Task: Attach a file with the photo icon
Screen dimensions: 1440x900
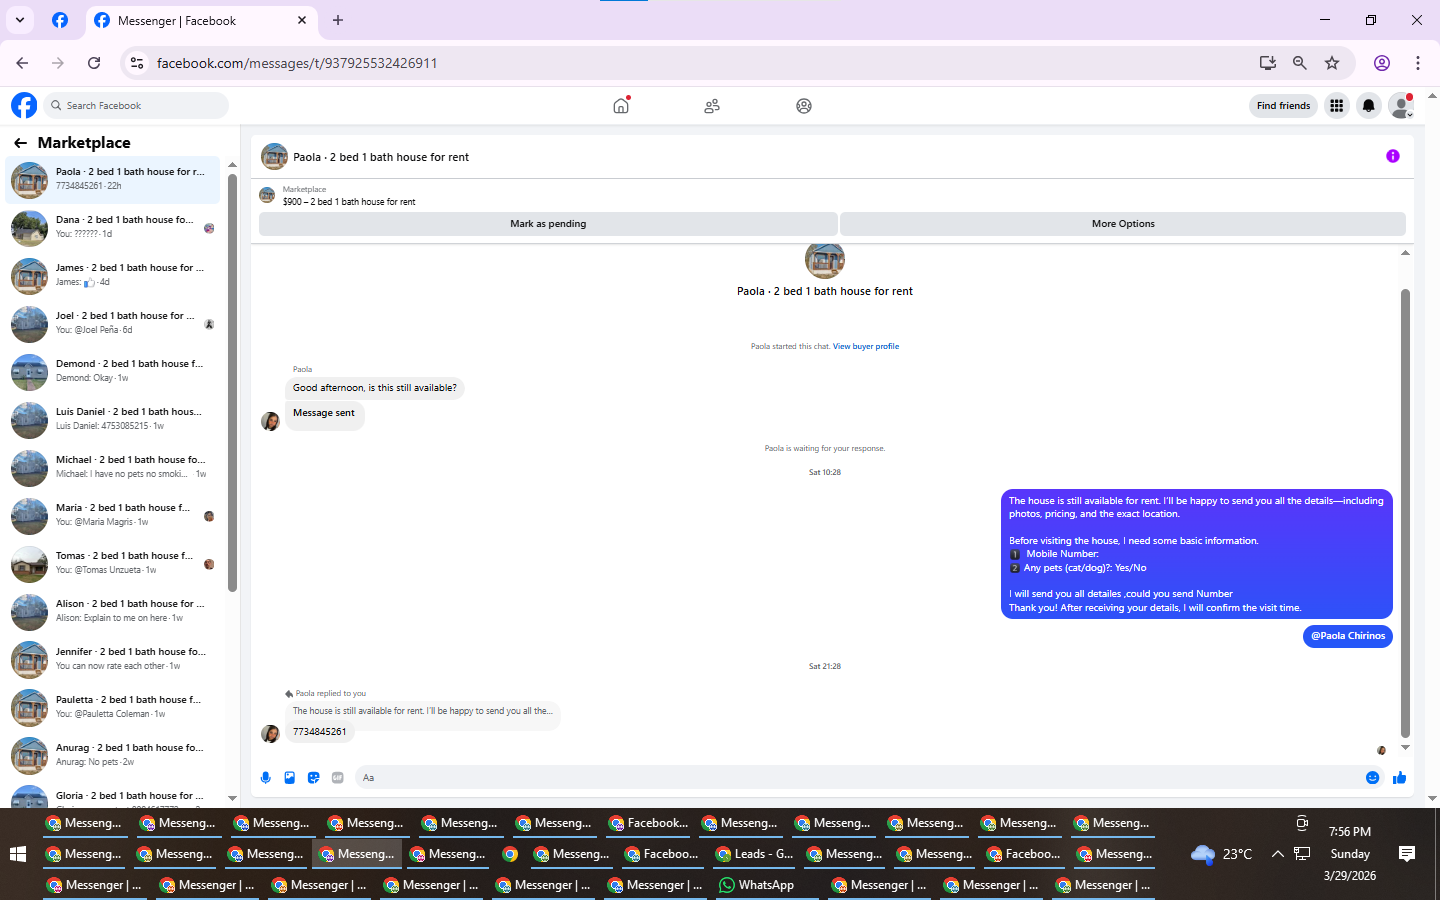Action: click(290, 778)
